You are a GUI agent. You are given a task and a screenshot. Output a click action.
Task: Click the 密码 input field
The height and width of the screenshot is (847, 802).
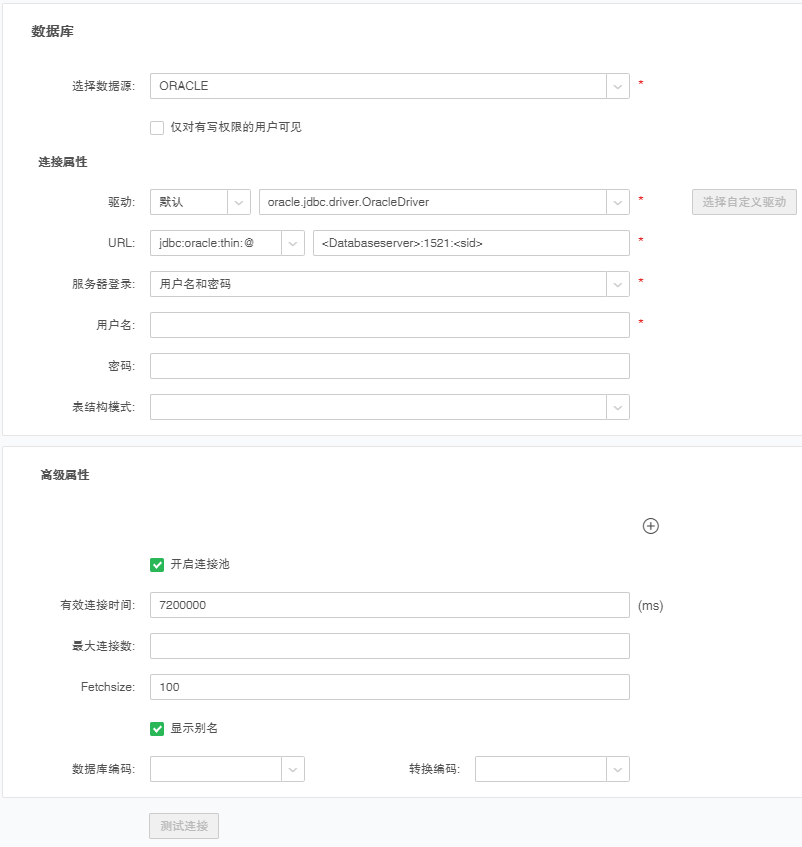[x=389, y=366]
